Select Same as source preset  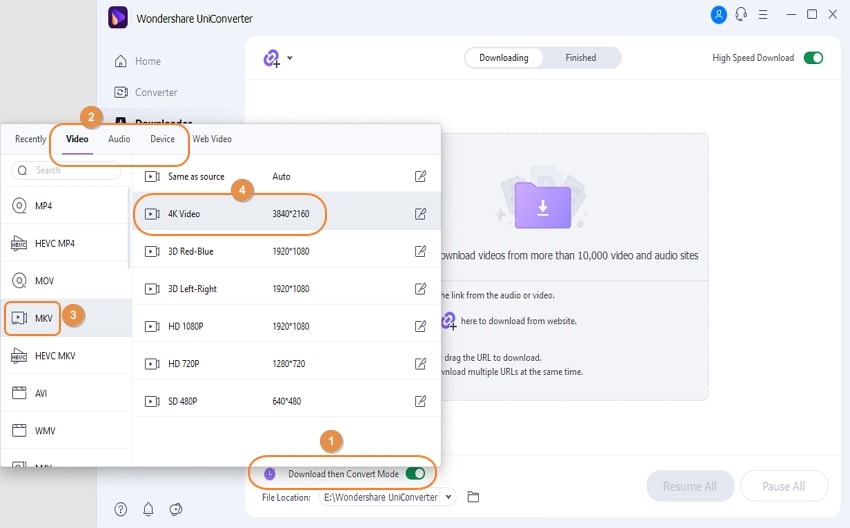tap(286, 176)
